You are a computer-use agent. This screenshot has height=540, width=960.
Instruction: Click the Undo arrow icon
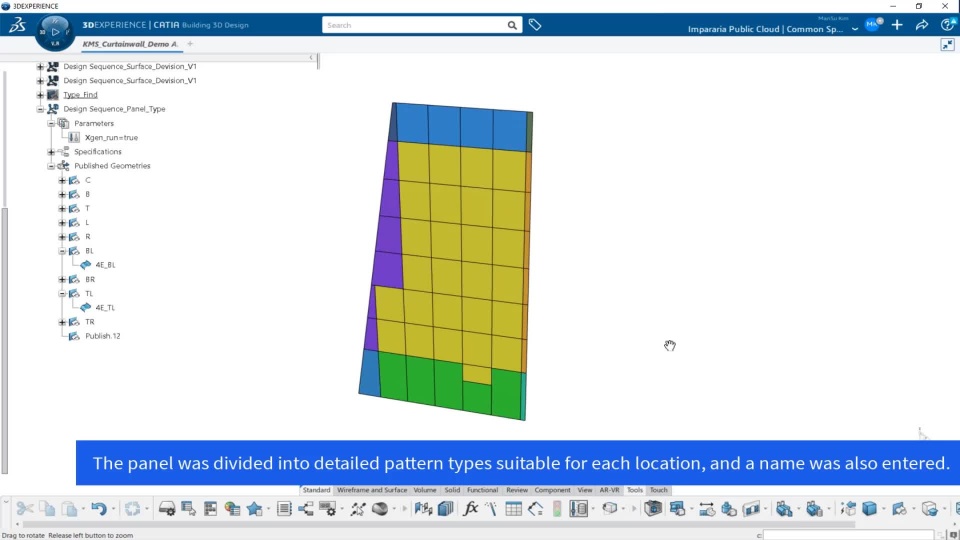pos(99,508)
